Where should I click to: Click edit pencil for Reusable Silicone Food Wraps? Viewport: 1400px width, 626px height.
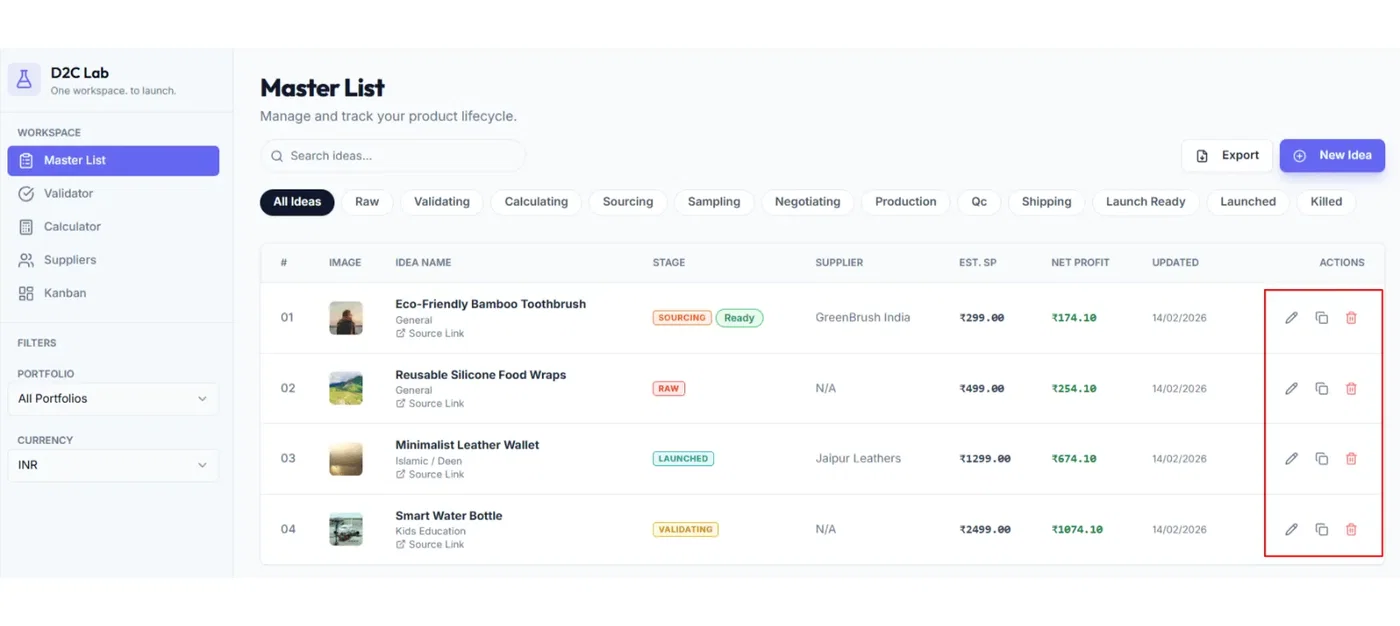(1291, 388)
